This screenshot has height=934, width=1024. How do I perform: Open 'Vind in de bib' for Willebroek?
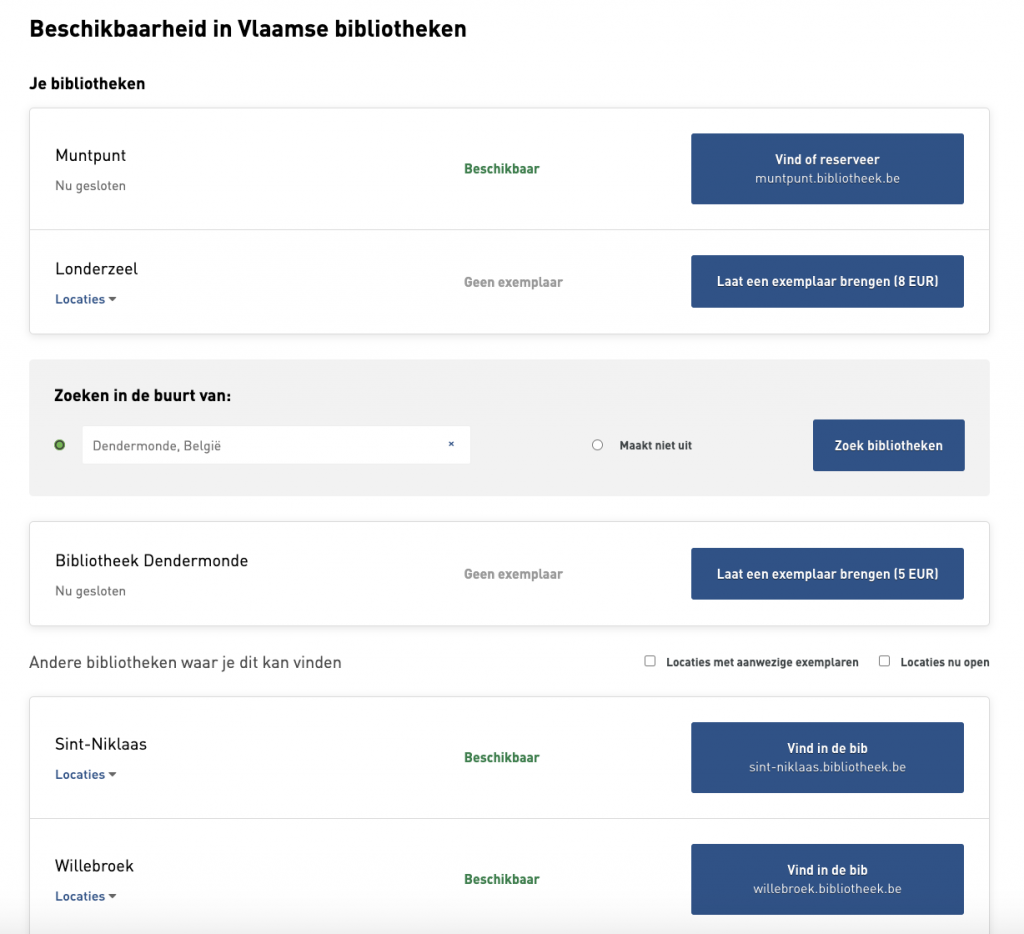[827, 879]
